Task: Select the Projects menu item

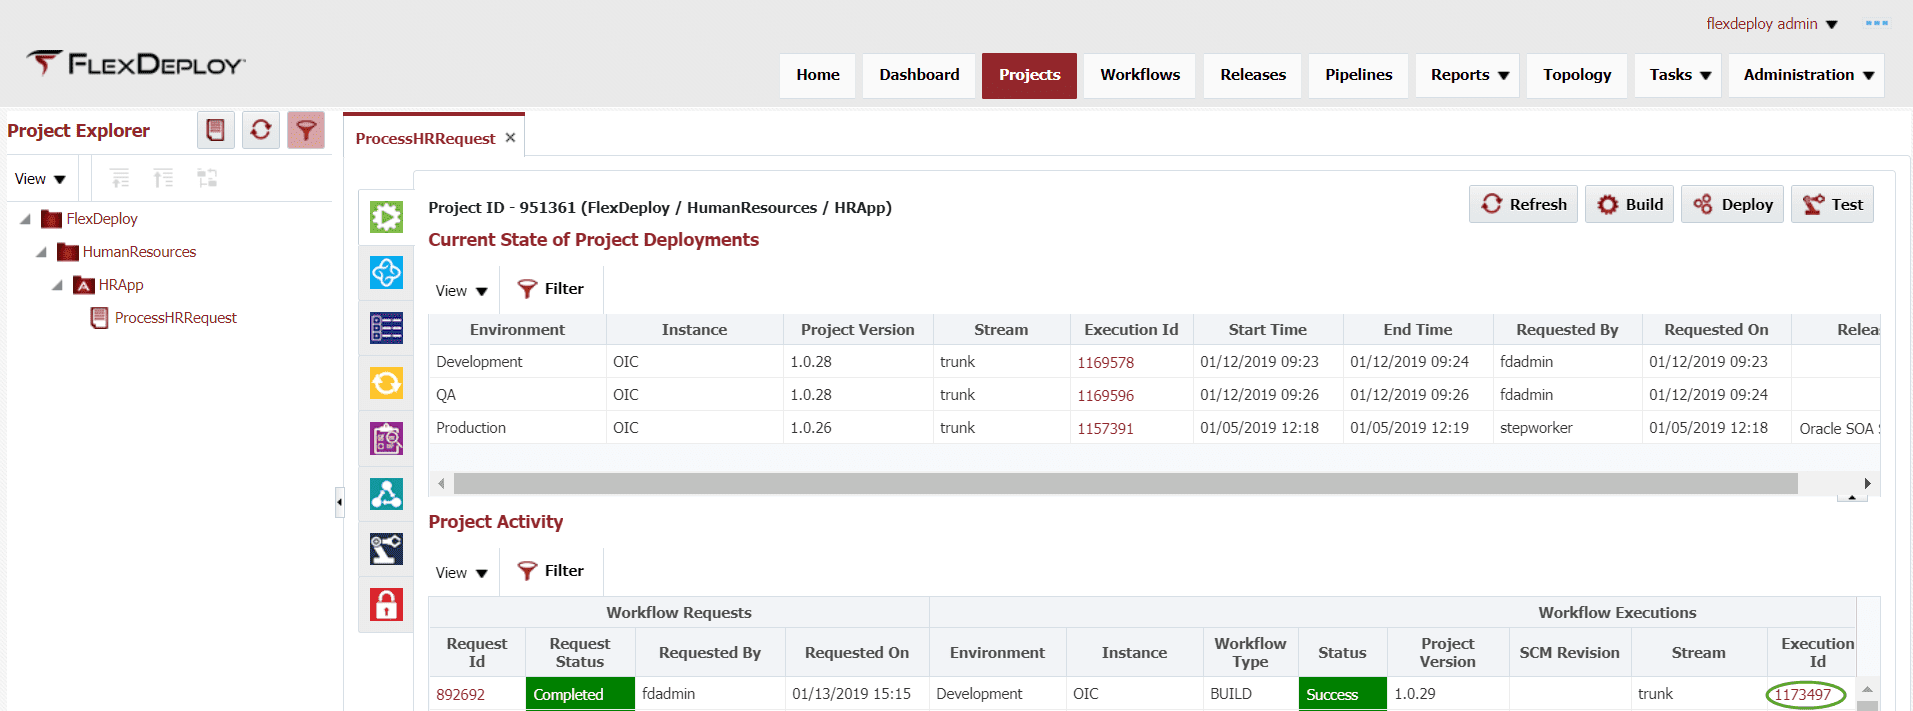Action: click(1029, 75)
